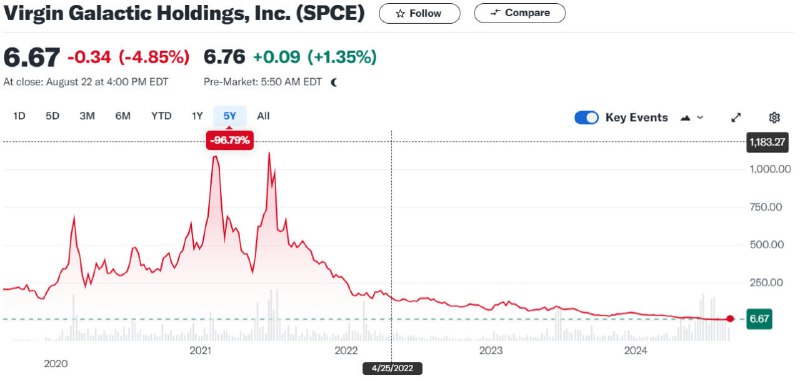Click the compare arrows icon
Image resolution: width=800 pixels, height=381 pixels.
[x=495, y=13]
